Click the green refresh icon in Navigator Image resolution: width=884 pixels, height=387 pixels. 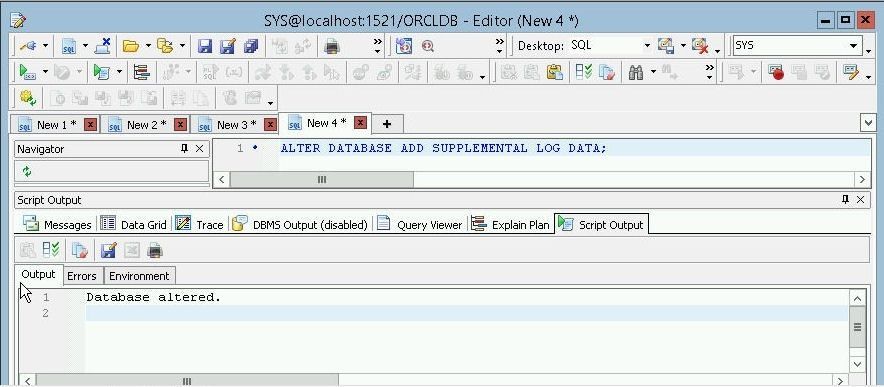click(26, 171)
